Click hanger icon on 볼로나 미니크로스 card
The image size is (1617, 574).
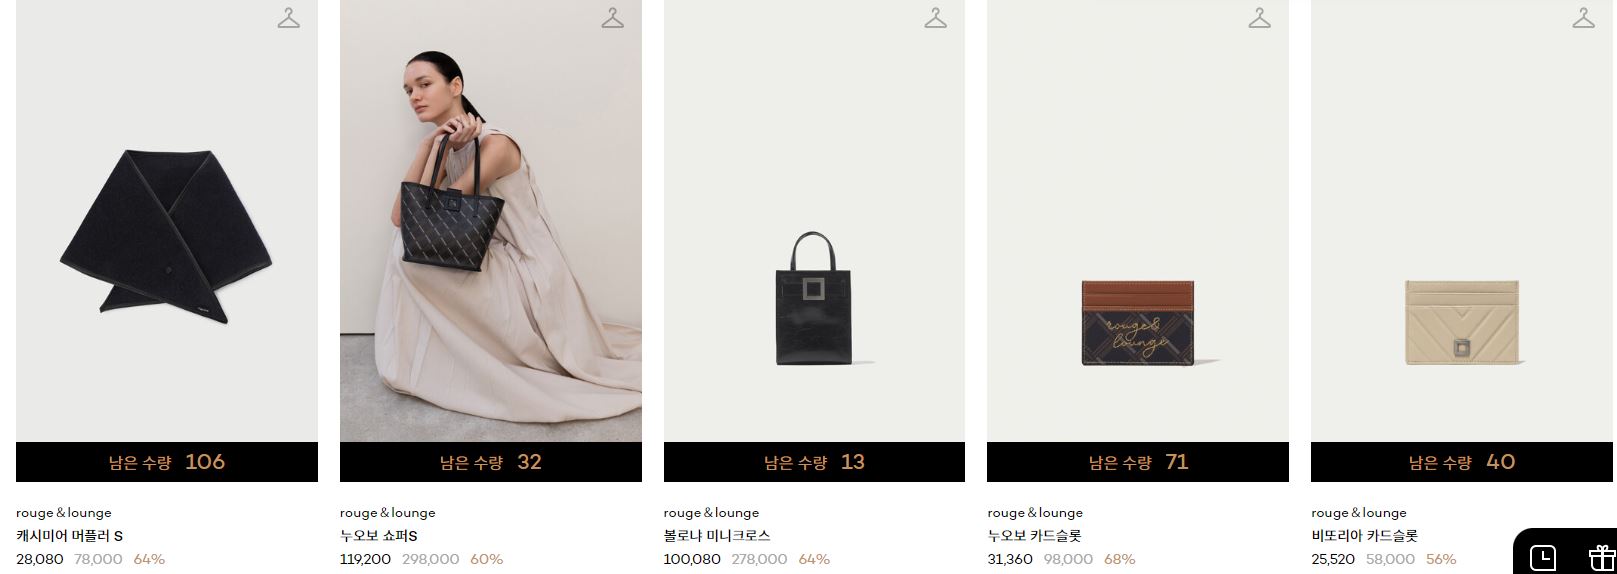(936, 18)
